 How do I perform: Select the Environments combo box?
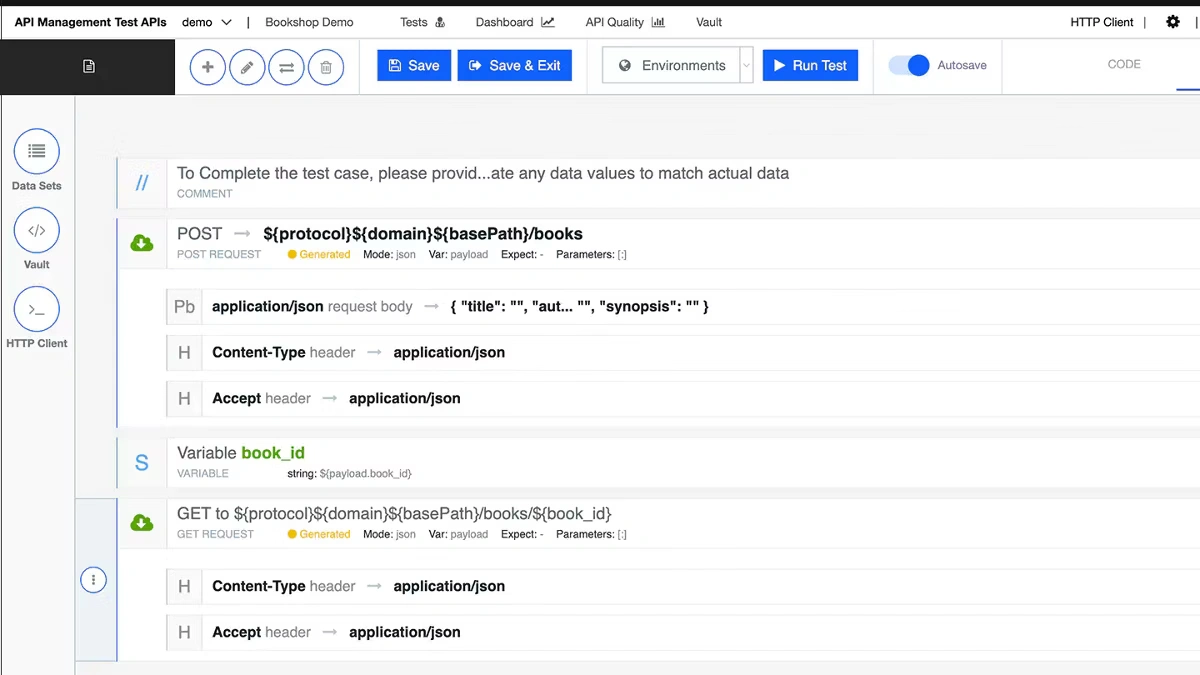(x=672, y=66)
